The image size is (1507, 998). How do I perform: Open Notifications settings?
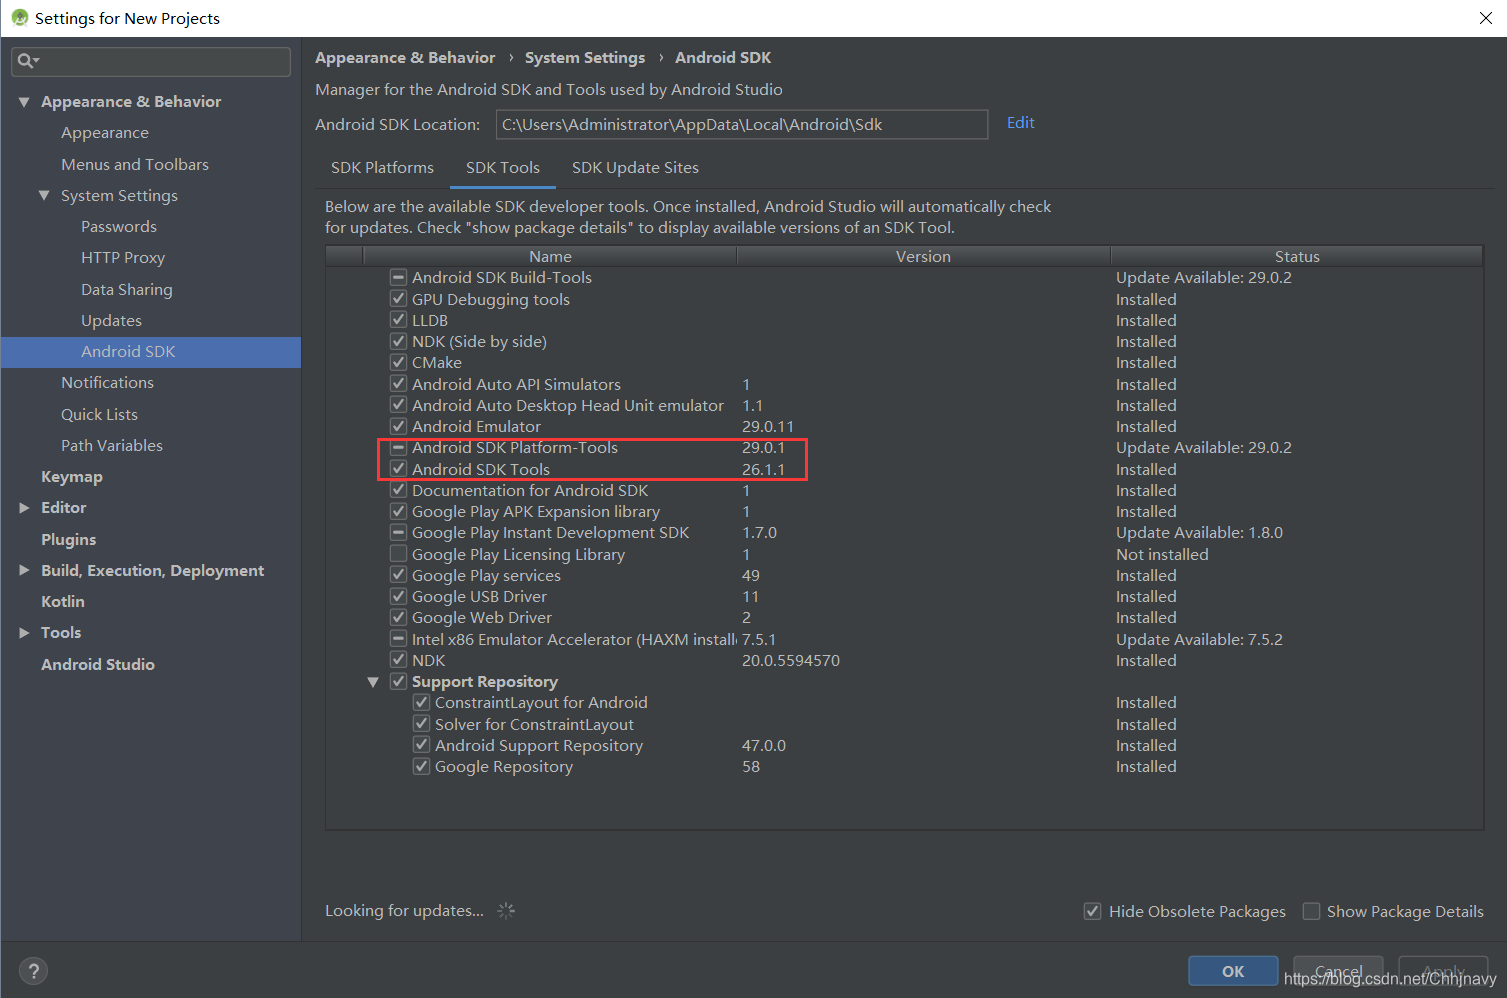click(x=107, y=383)
